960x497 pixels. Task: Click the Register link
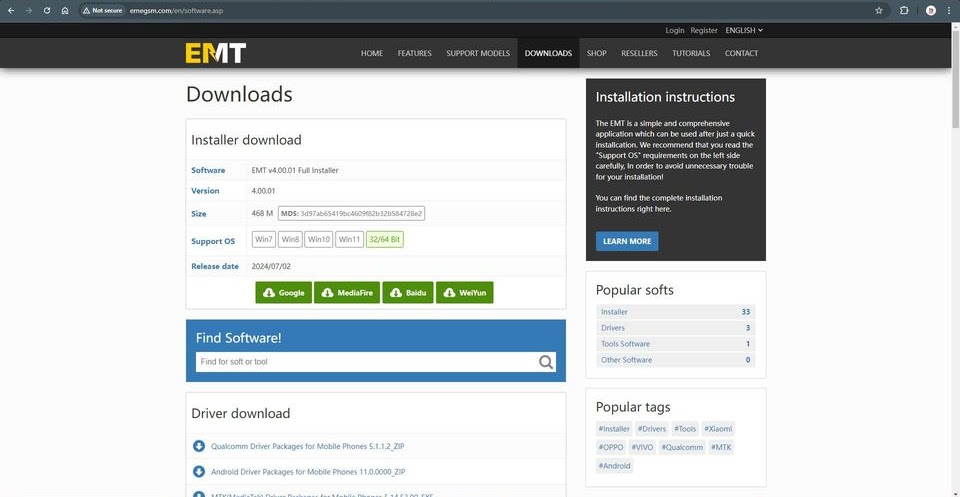703,30
